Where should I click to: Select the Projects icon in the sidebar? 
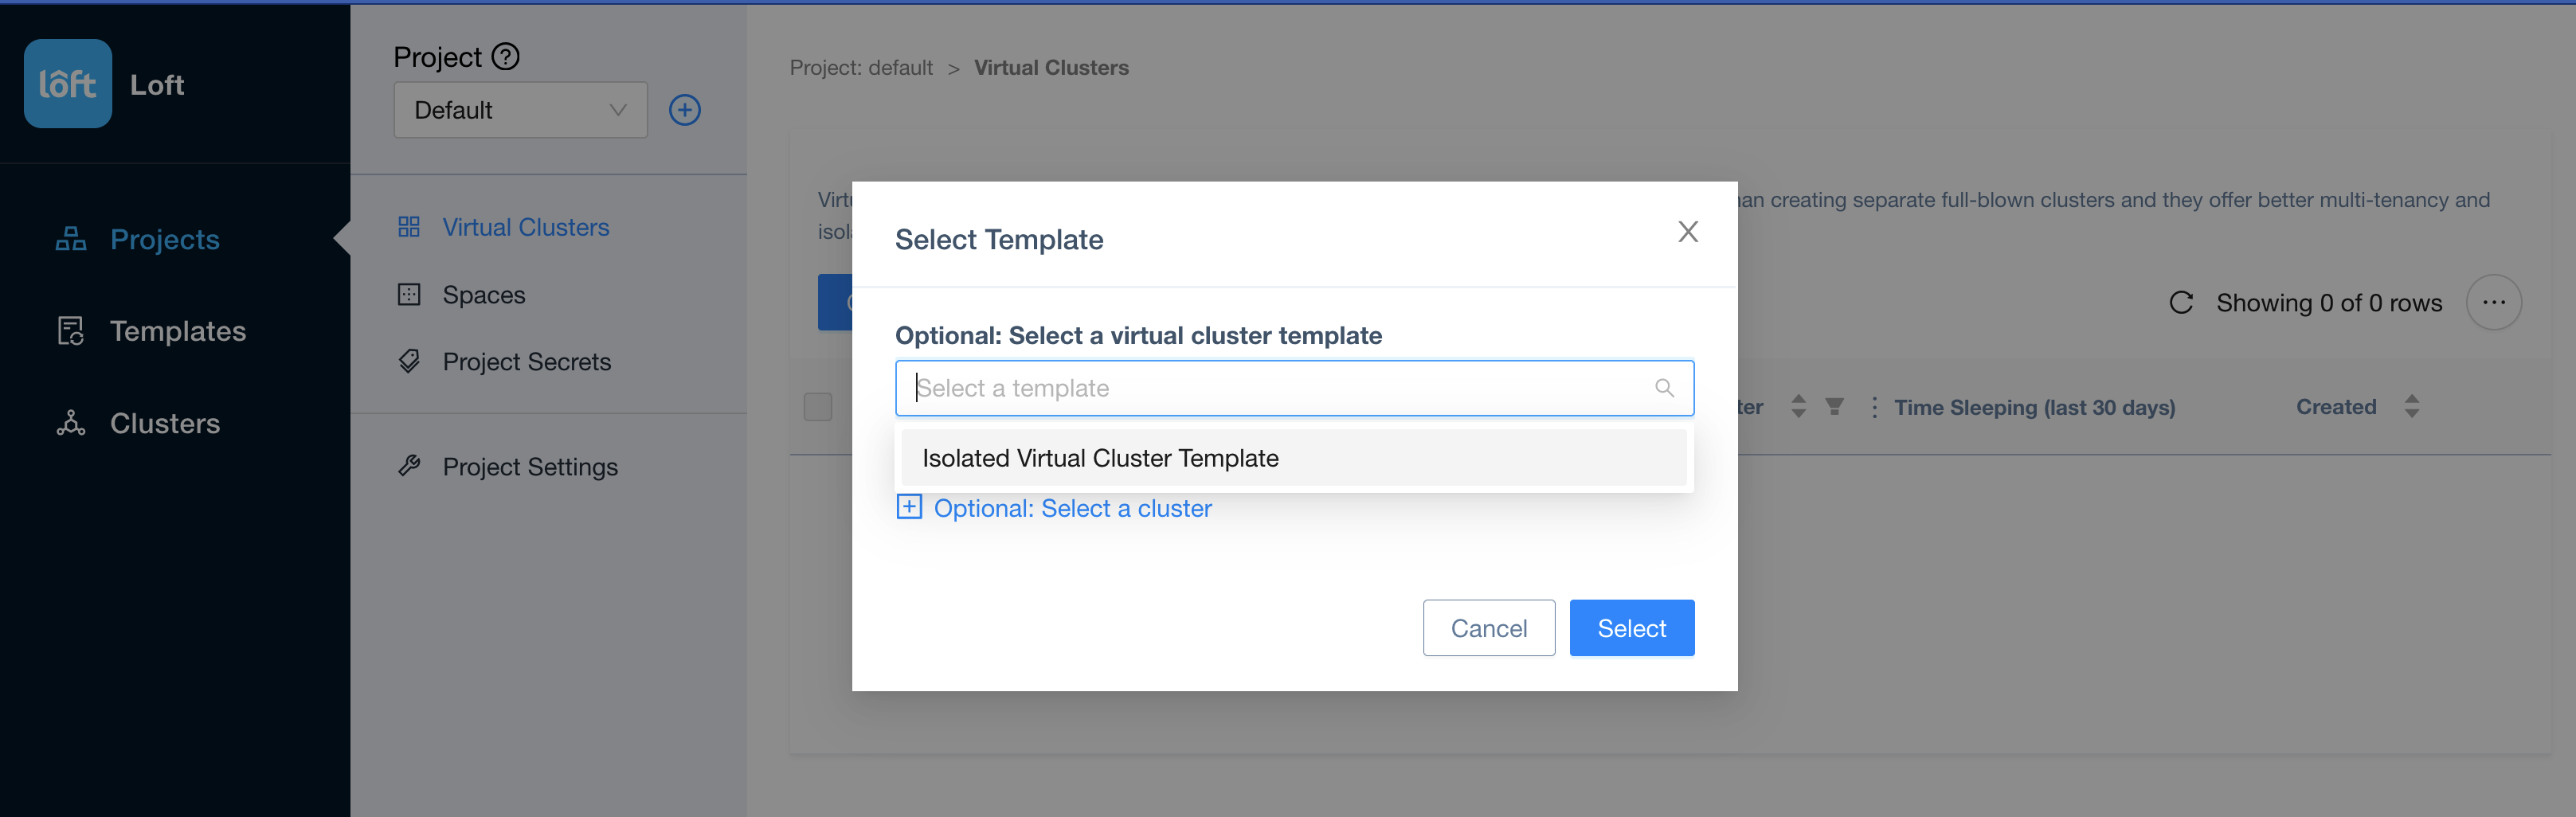(70, 239)
